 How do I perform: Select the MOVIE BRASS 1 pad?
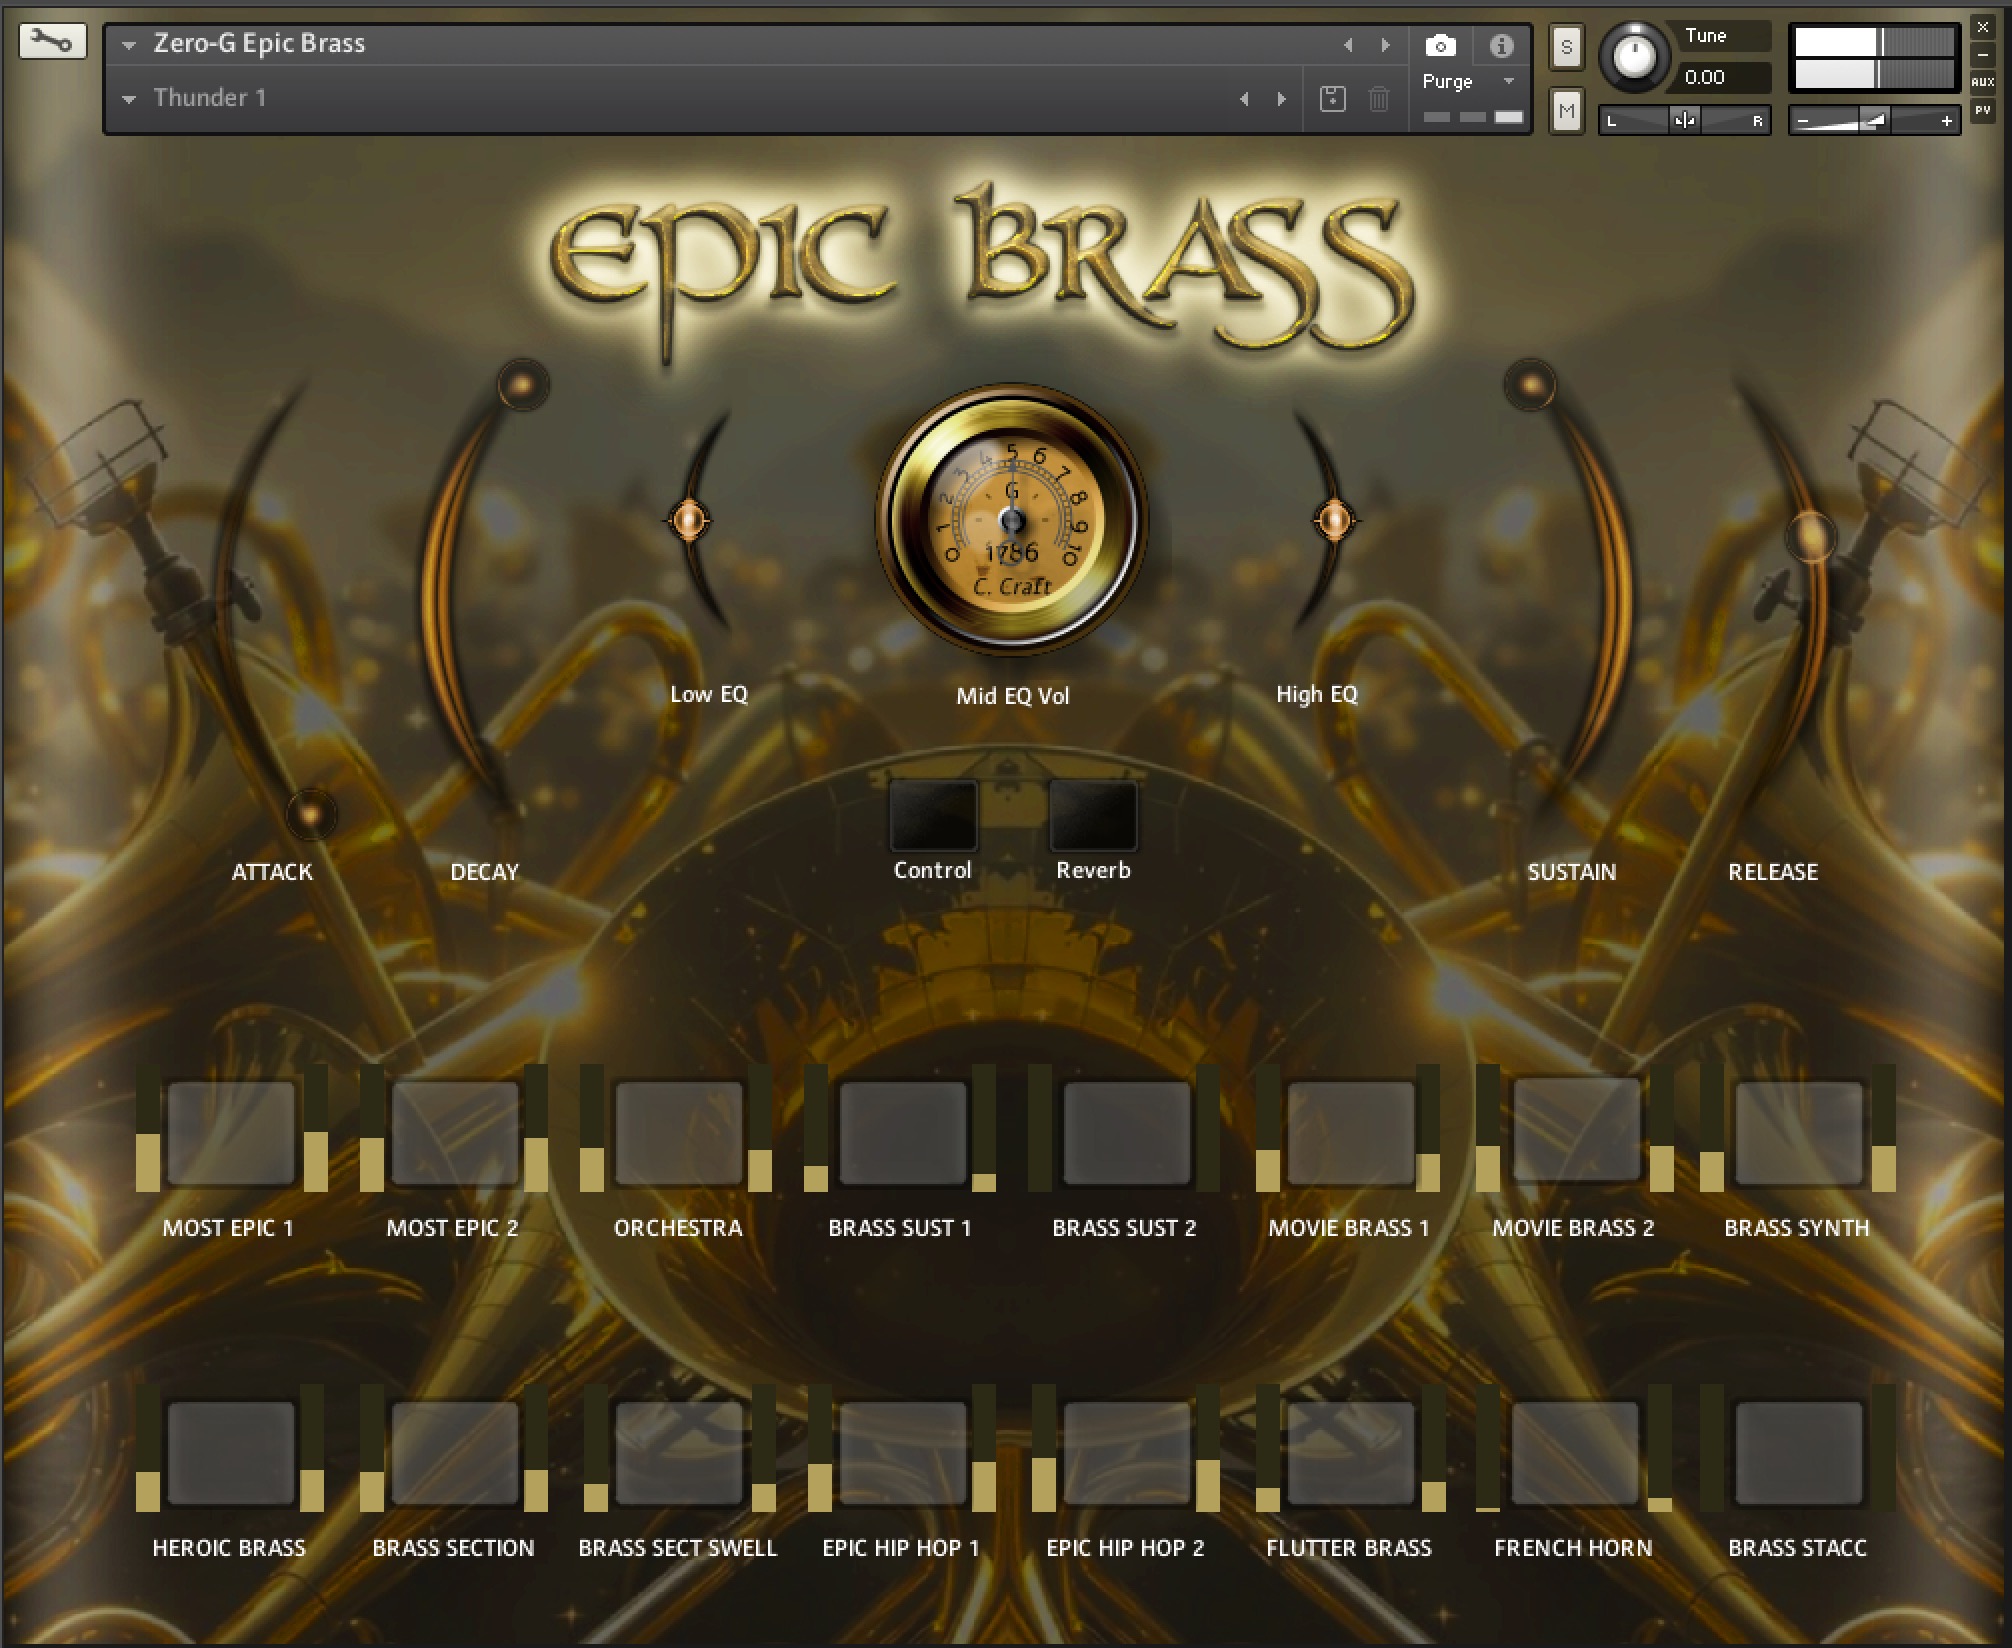(1351, 1133)
